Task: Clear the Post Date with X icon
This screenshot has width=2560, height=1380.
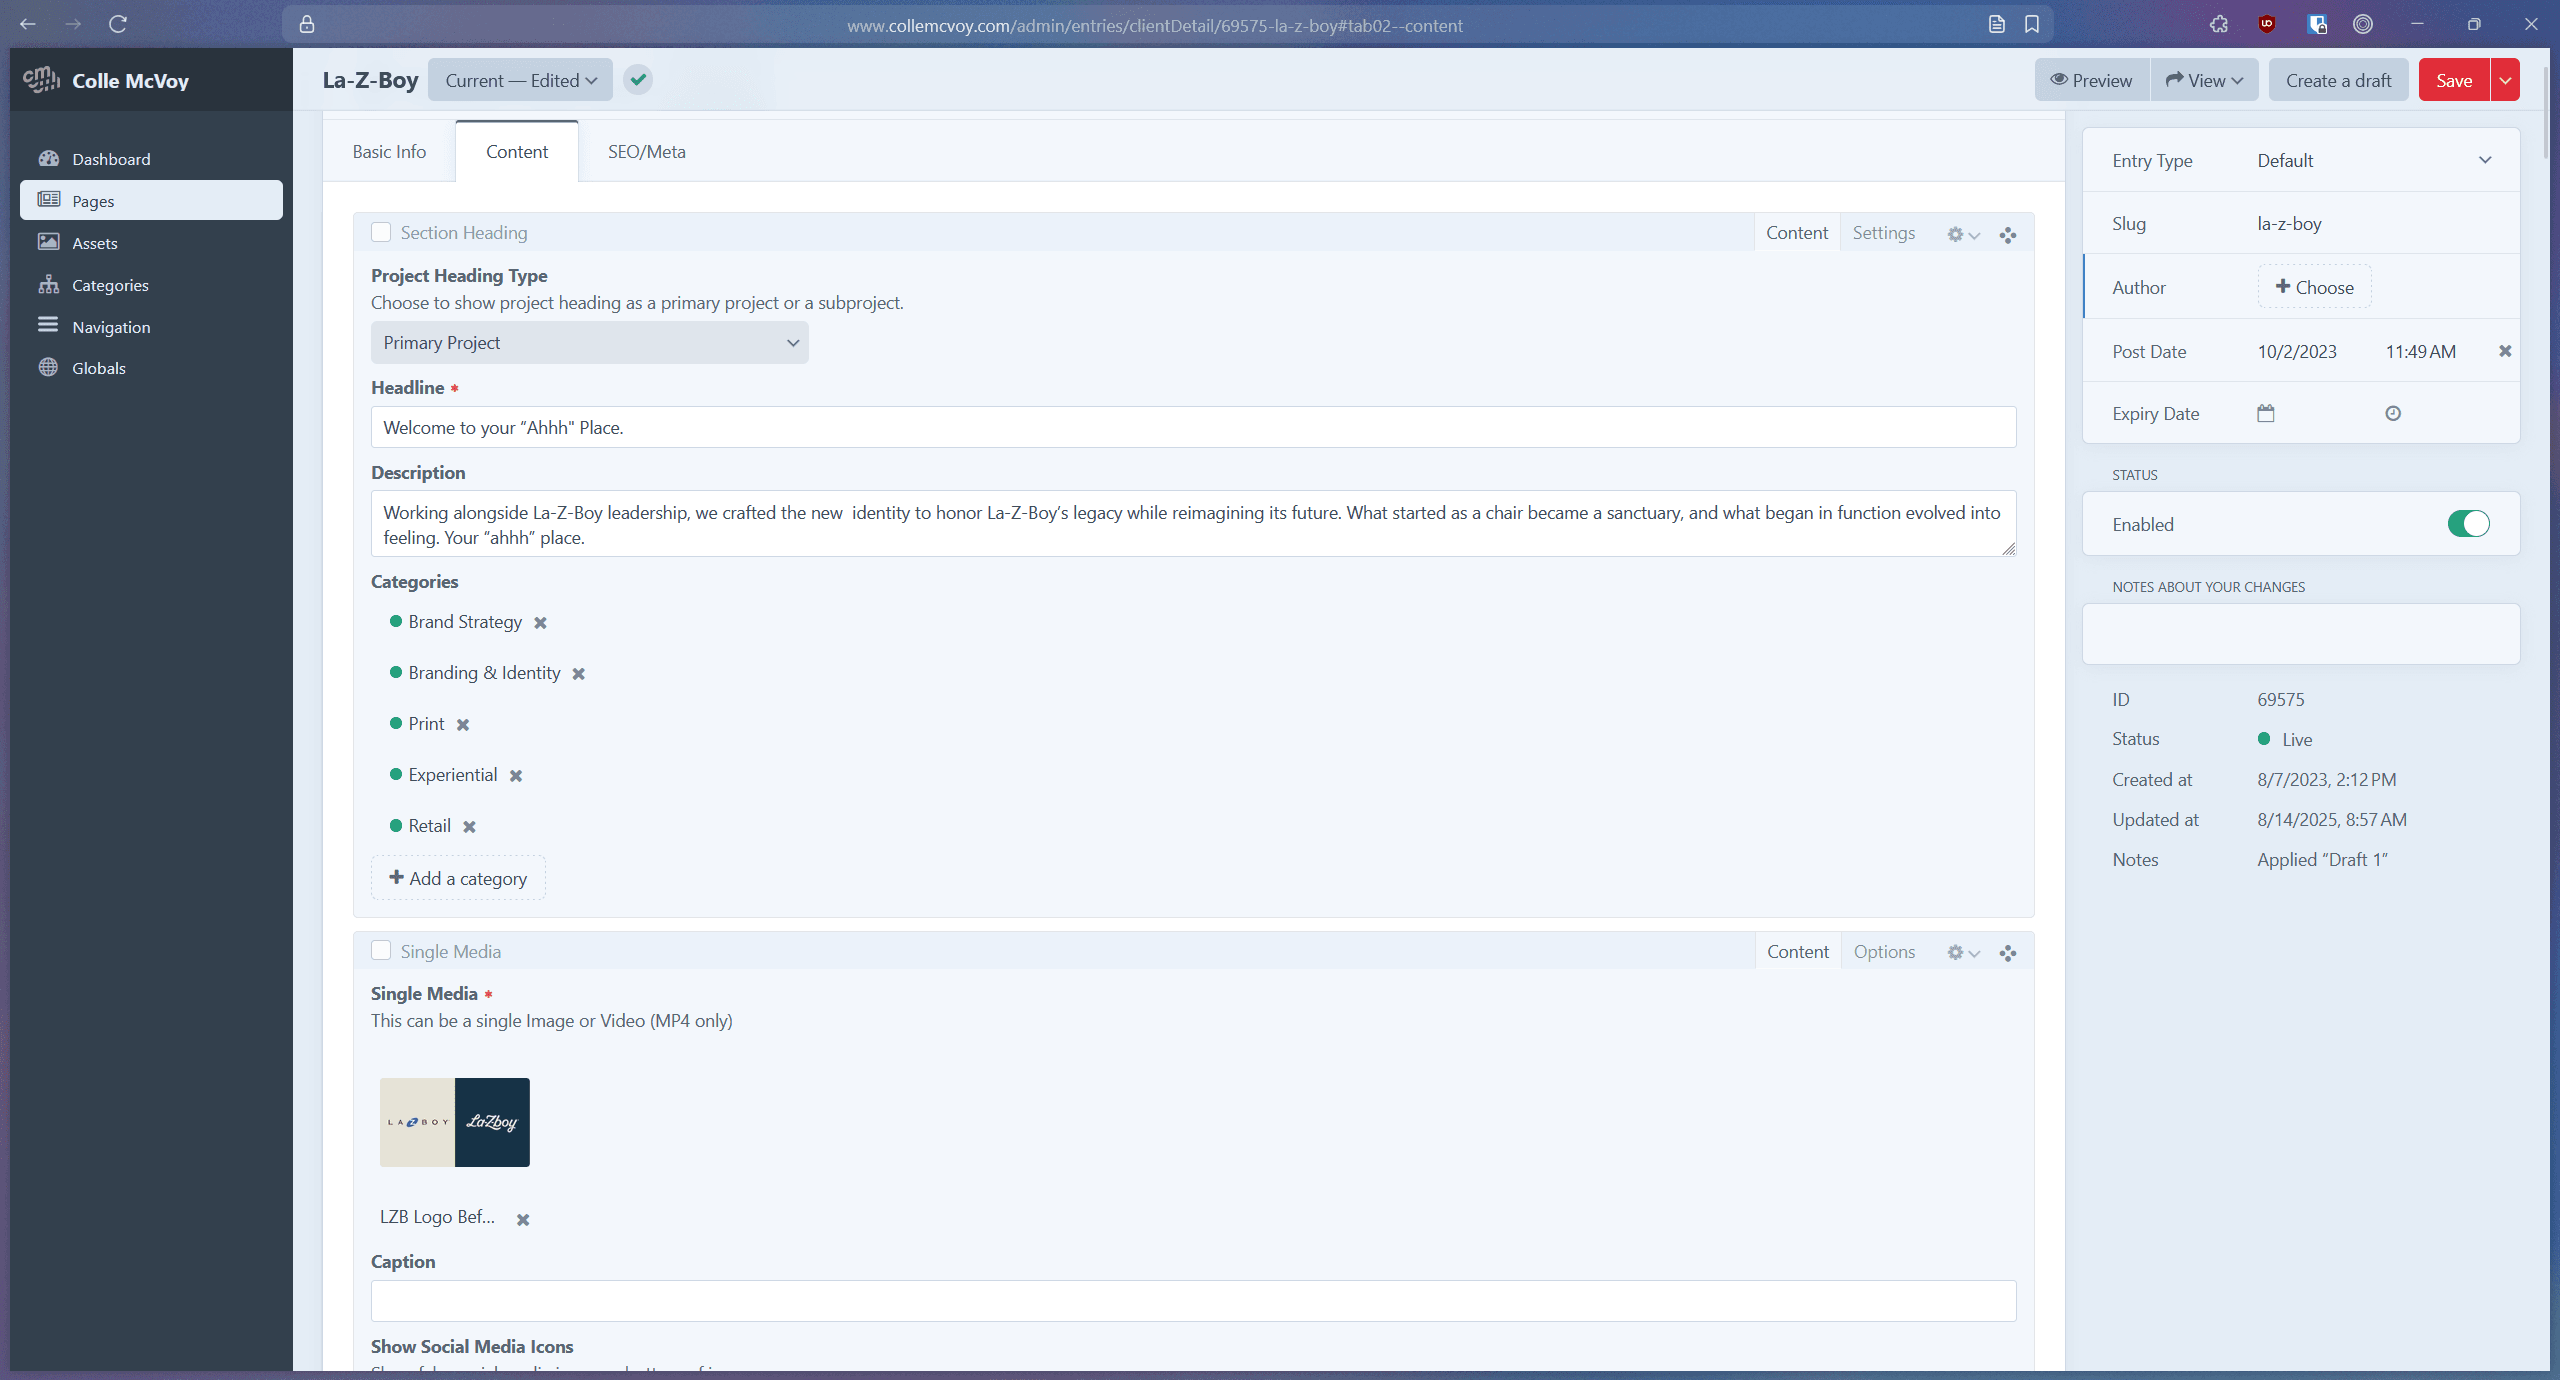Action: point(2504,351)
